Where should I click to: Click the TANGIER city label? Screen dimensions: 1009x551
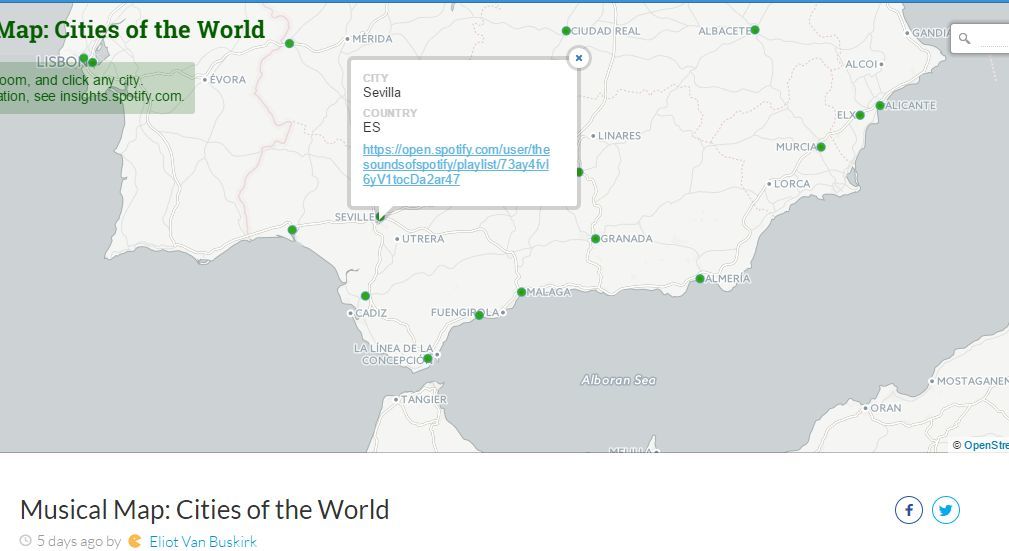point(424,400)
